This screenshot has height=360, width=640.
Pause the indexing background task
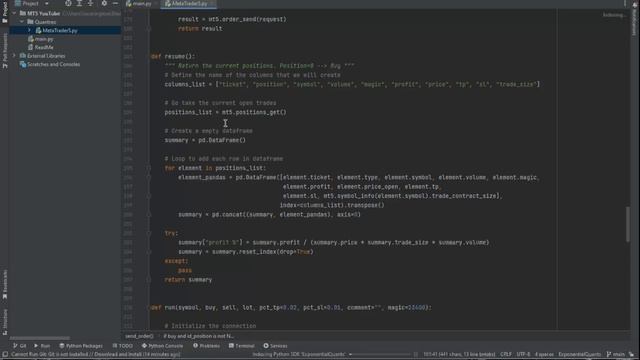(416, 354)
